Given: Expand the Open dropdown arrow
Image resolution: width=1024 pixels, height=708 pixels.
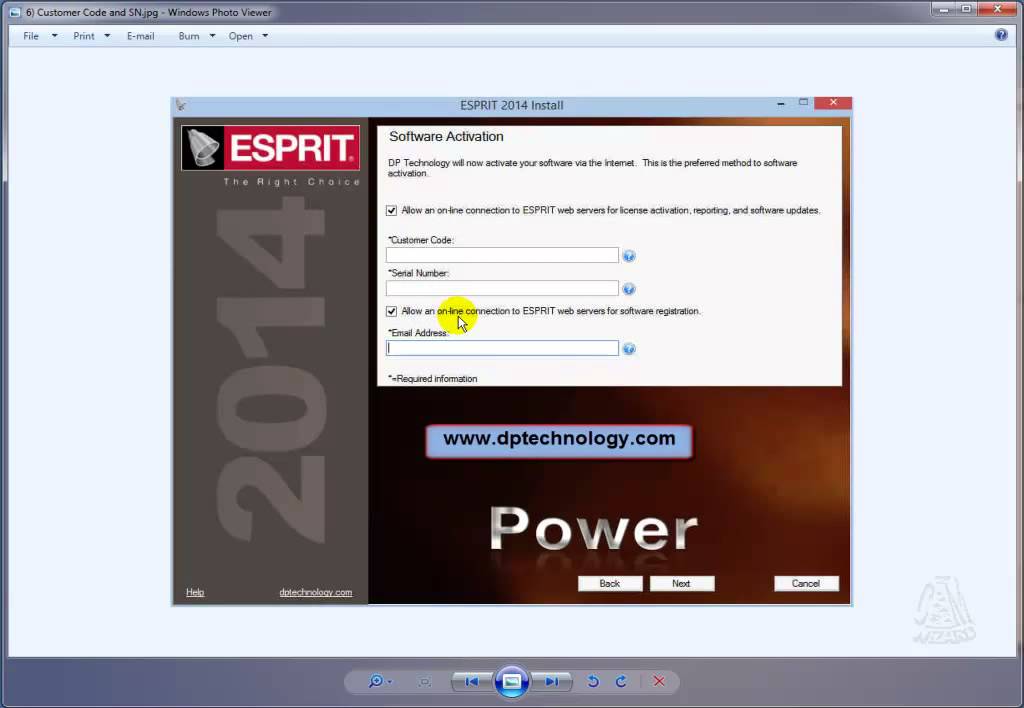Looking at the screenshot, I should pyautogui.click(x=265, y=36).
